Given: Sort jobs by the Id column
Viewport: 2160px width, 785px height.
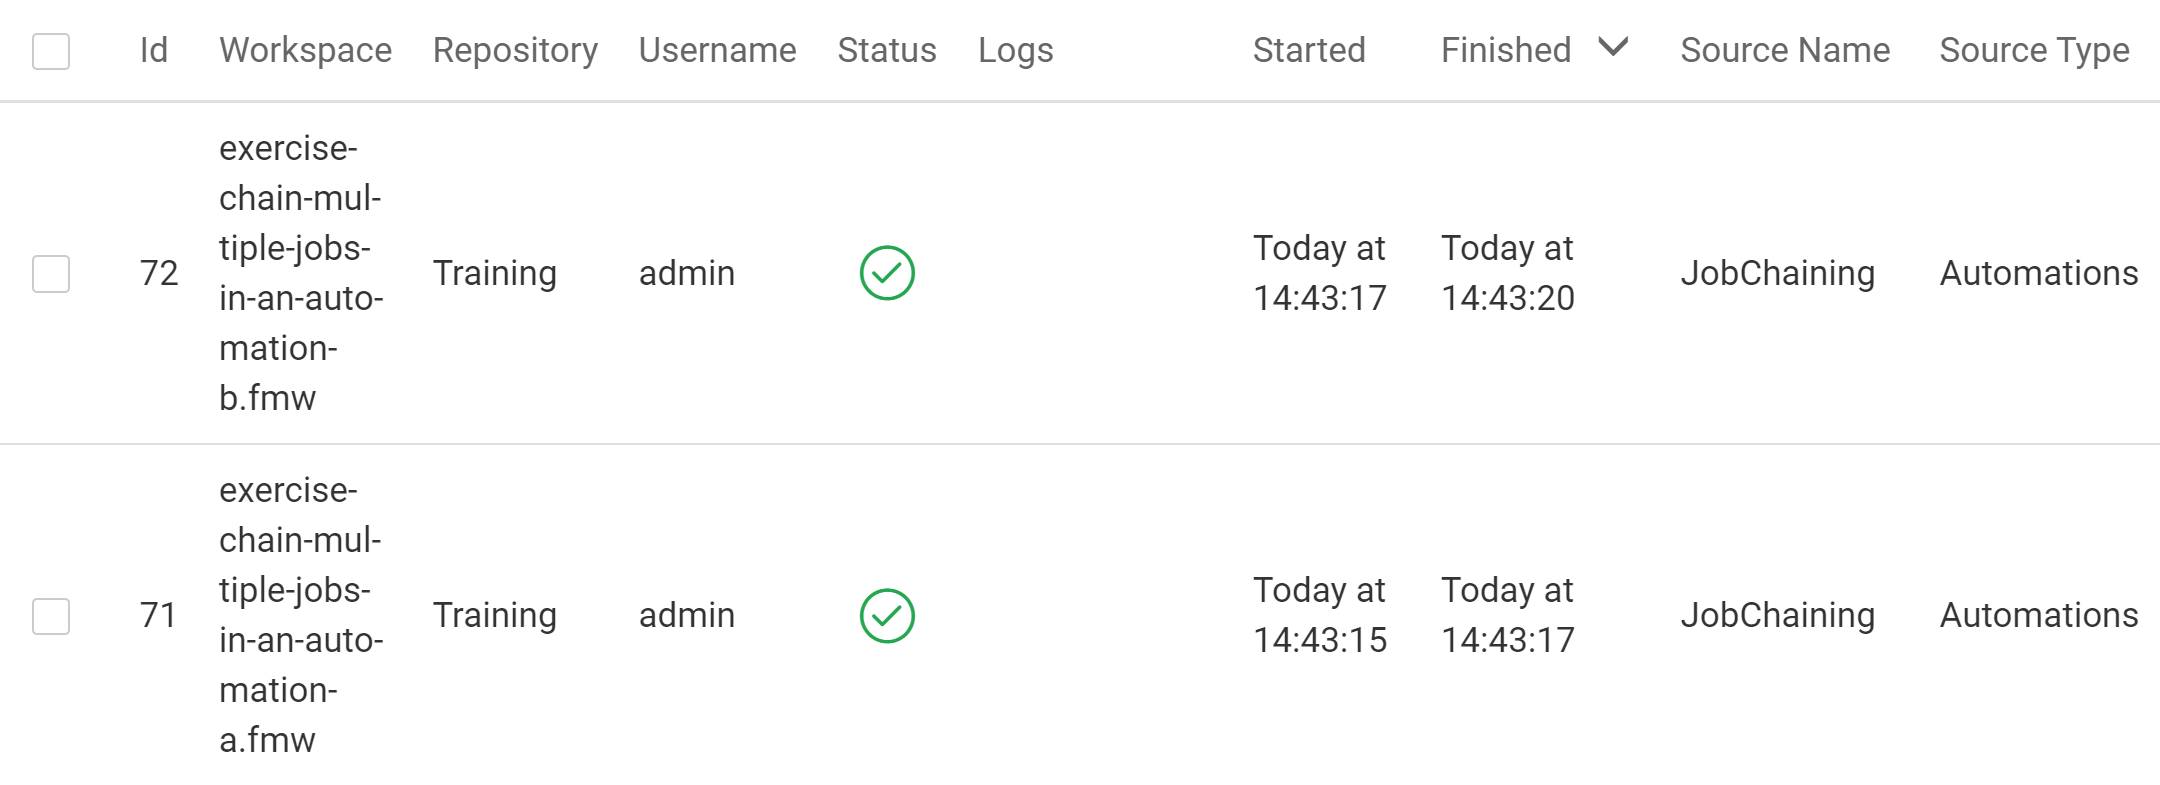Looking at the screenshot, I should [153, 50].
